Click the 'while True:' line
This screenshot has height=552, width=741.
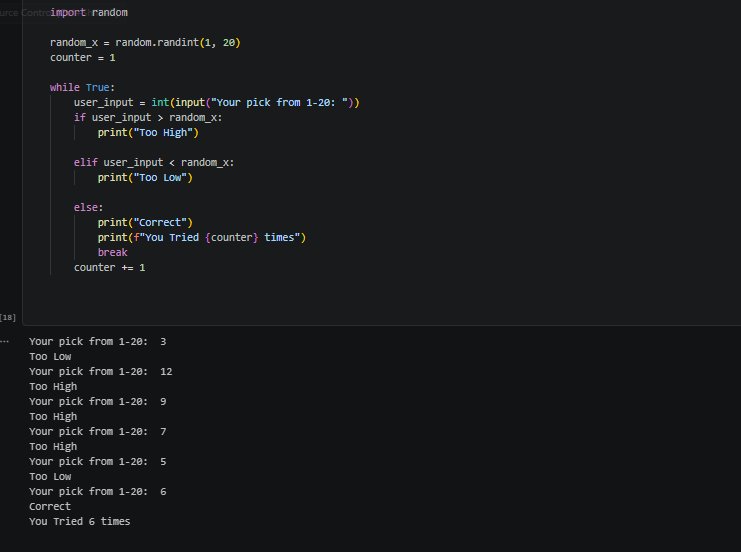[x=82, y=87]
